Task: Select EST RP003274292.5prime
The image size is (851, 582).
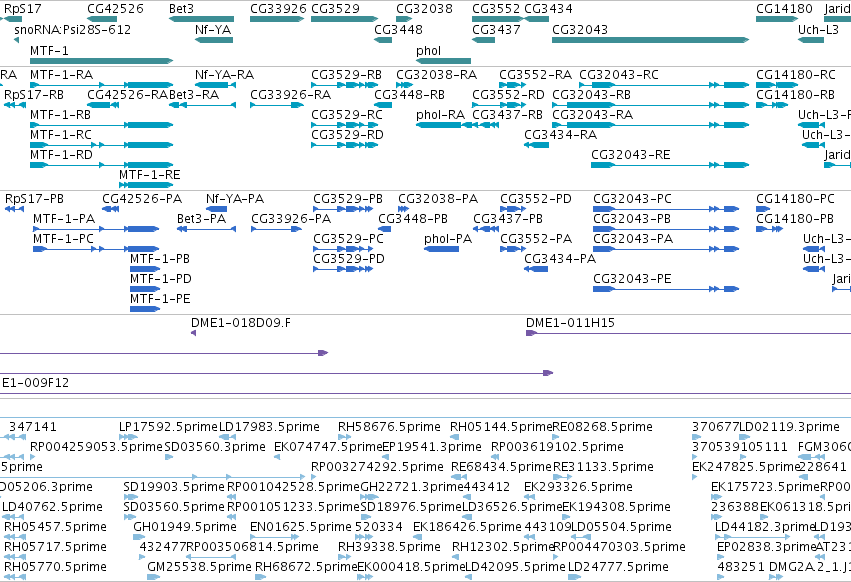Action: [377, 467]
